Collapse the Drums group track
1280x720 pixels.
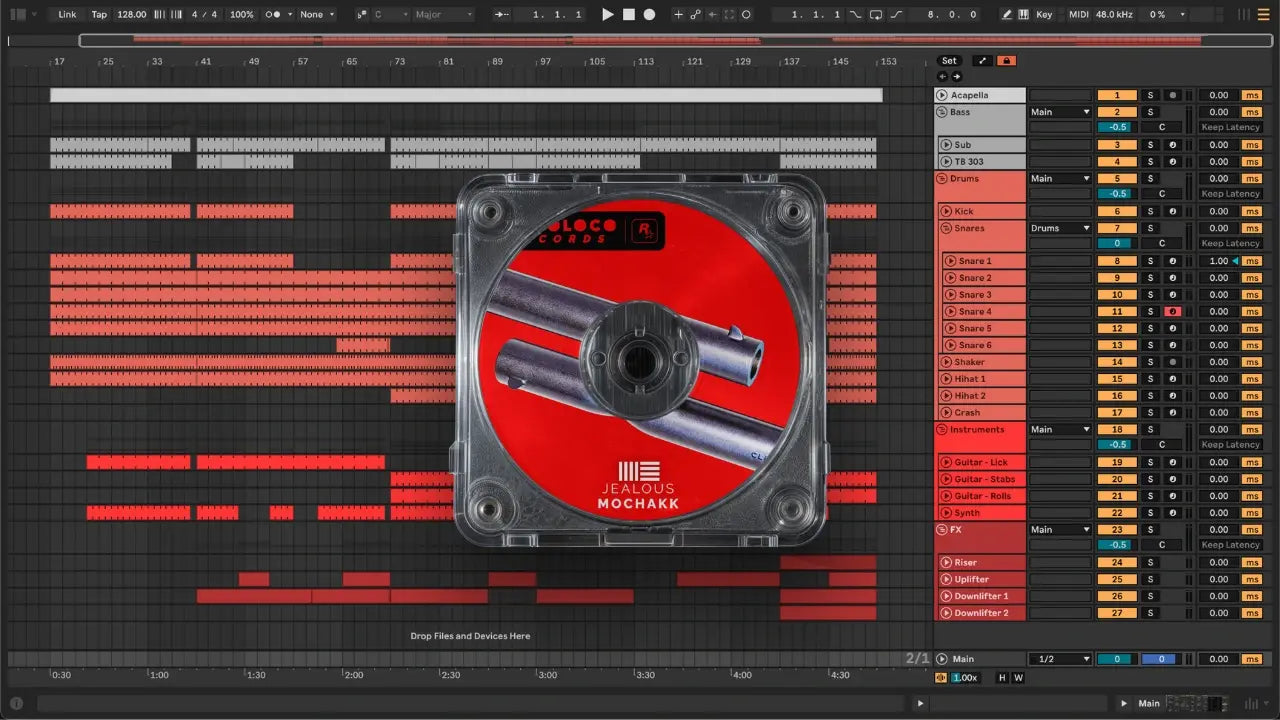pos(941,179)
